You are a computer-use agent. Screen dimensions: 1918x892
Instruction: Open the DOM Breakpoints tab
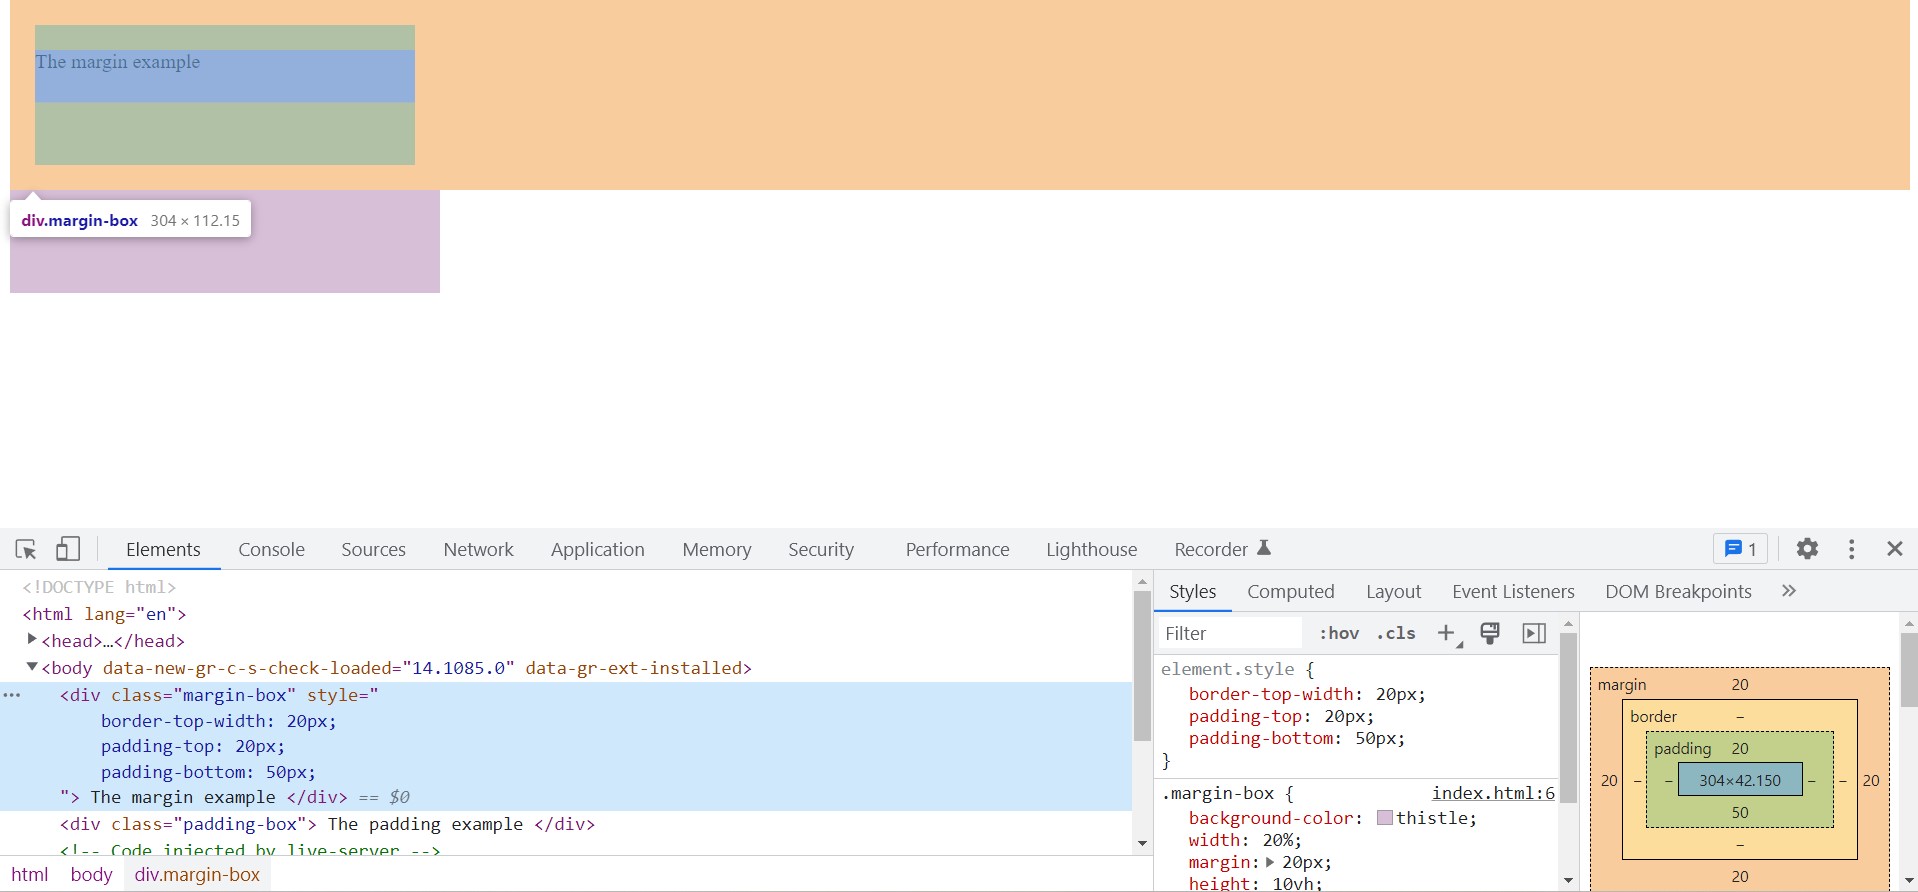(x=1678, y=591)
